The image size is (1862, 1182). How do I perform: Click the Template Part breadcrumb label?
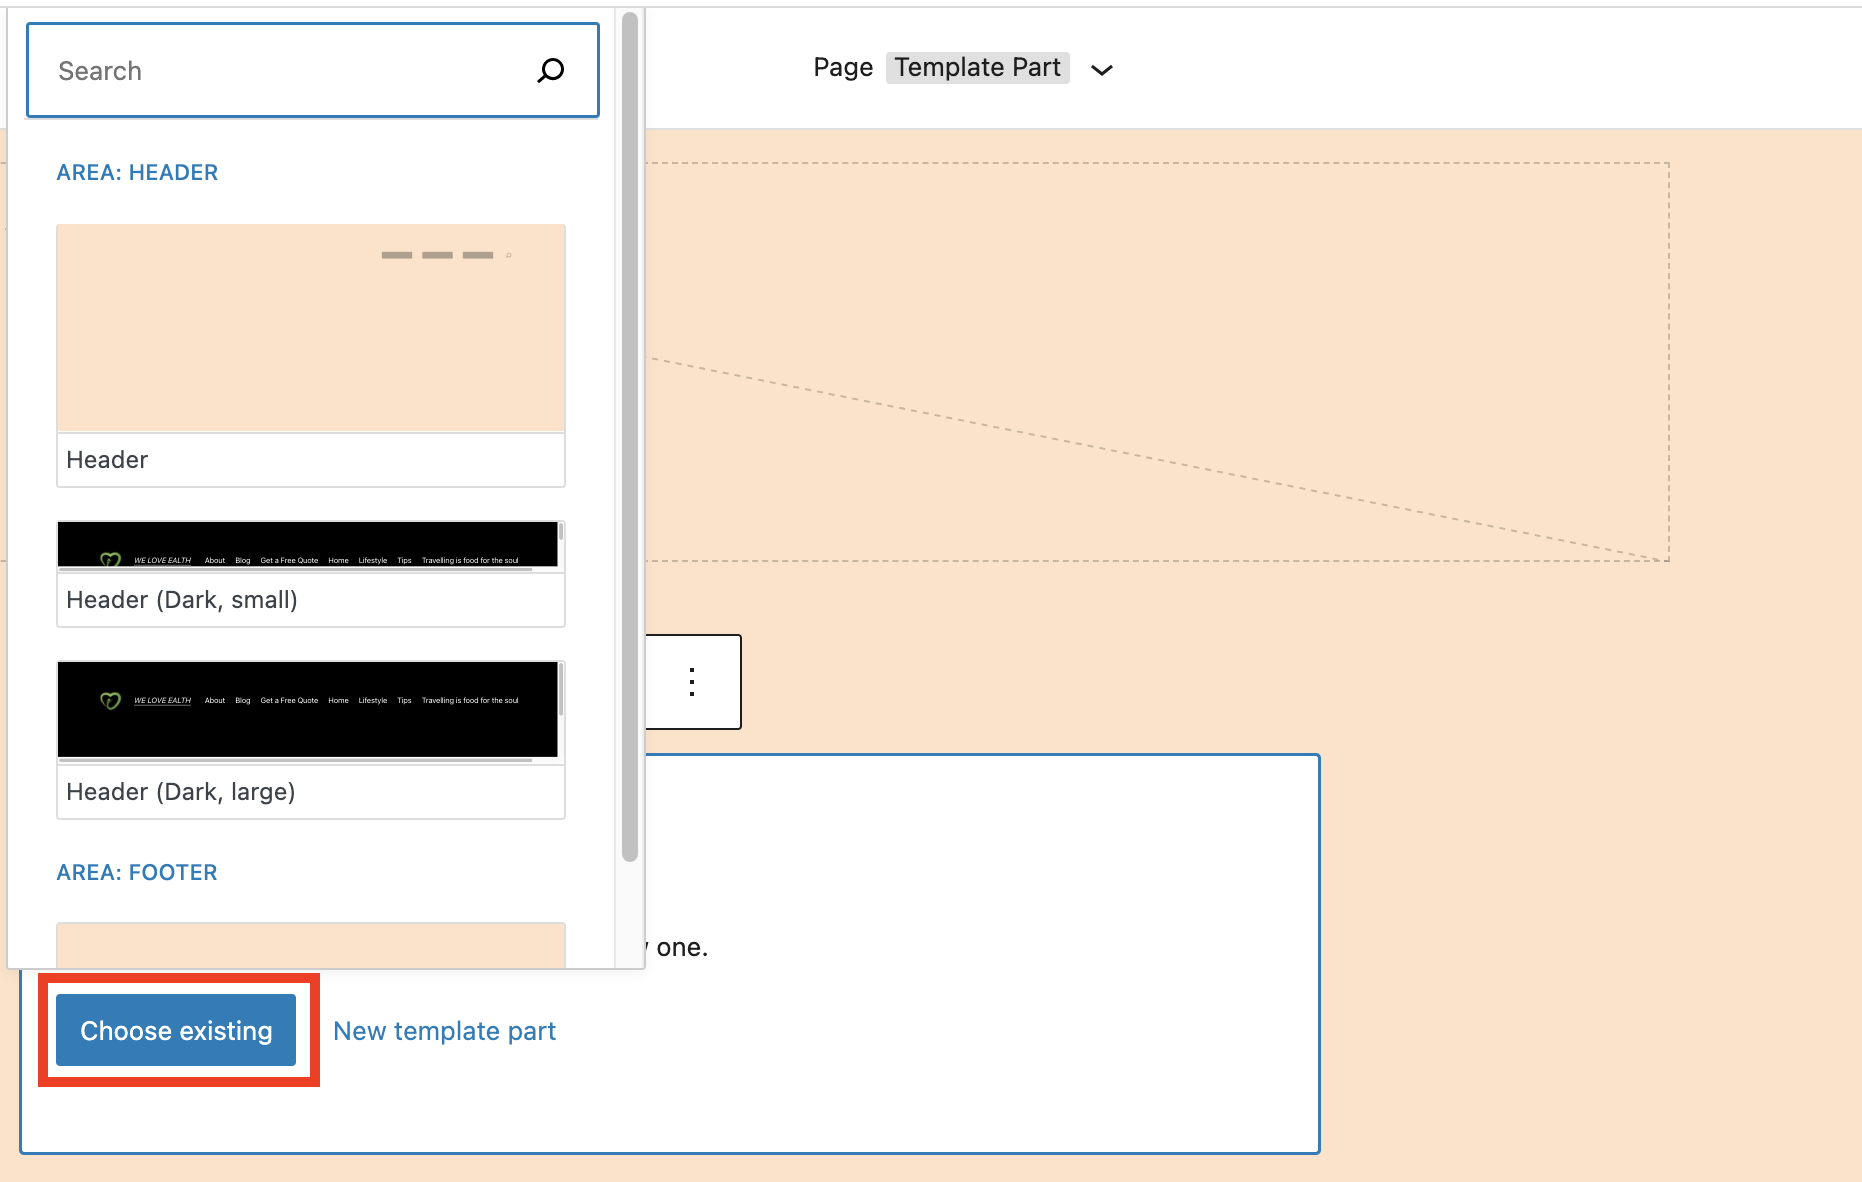tap(977, 67)
